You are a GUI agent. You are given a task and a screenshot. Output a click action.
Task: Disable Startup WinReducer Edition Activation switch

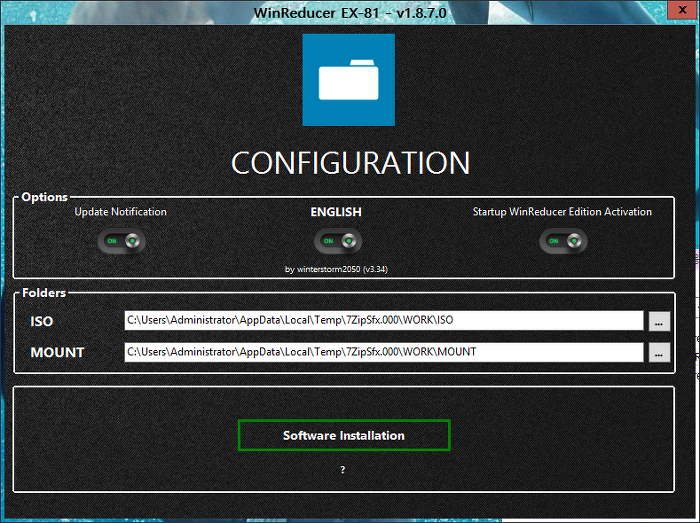click(563, 241)
